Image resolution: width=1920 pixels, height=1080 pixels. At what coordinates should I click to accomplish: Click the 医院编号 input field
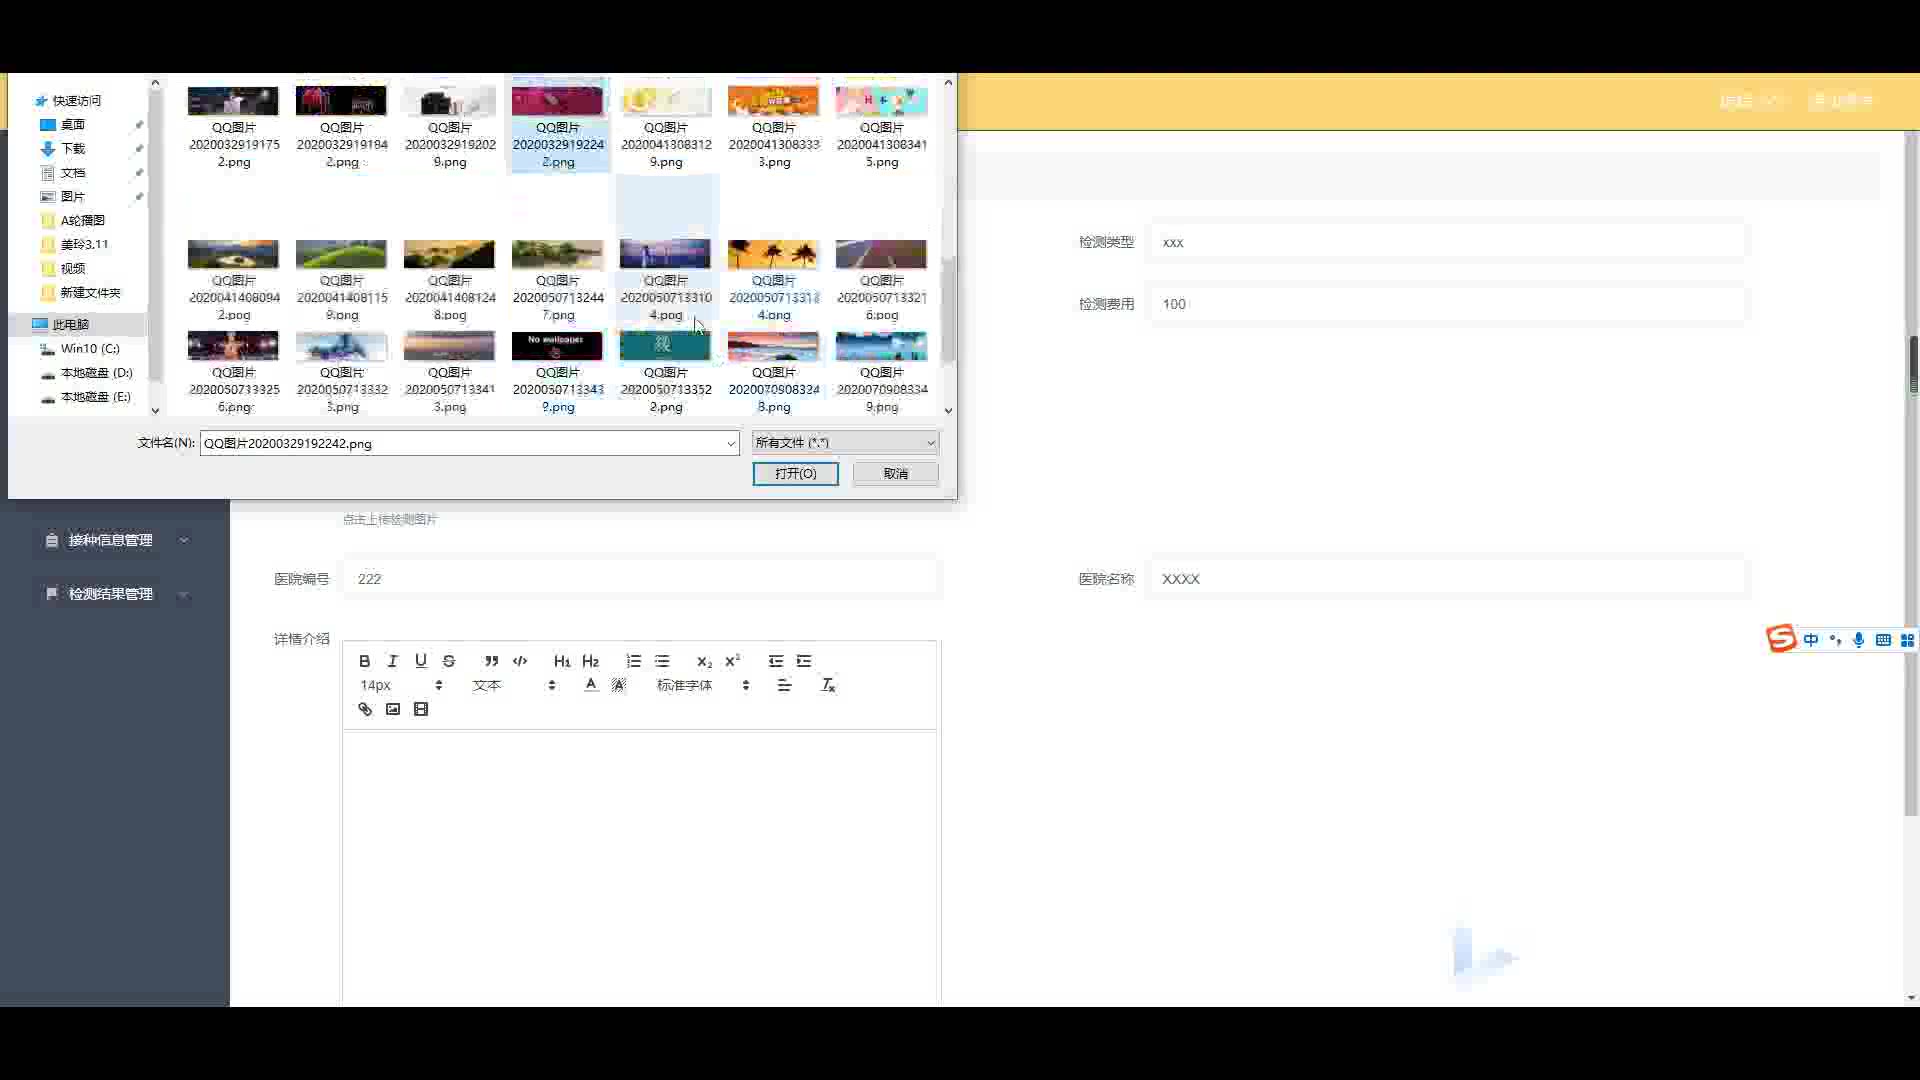coord(640,578)
